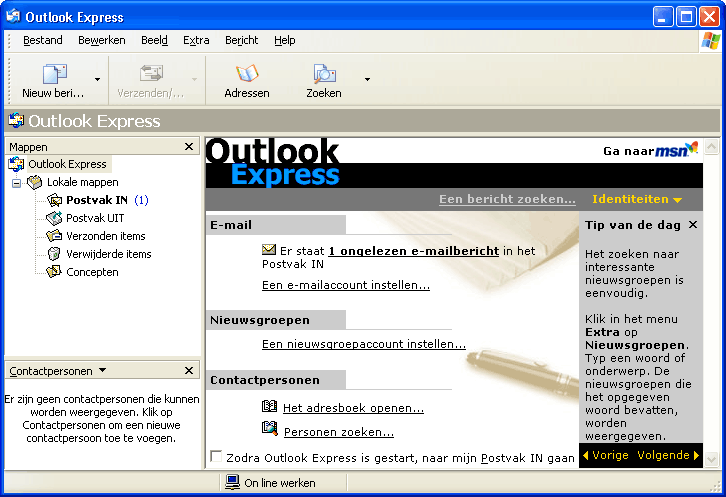Click the Verwijderde items label
Viewport: 726px width, 497px height.
[x=108, y=254]
